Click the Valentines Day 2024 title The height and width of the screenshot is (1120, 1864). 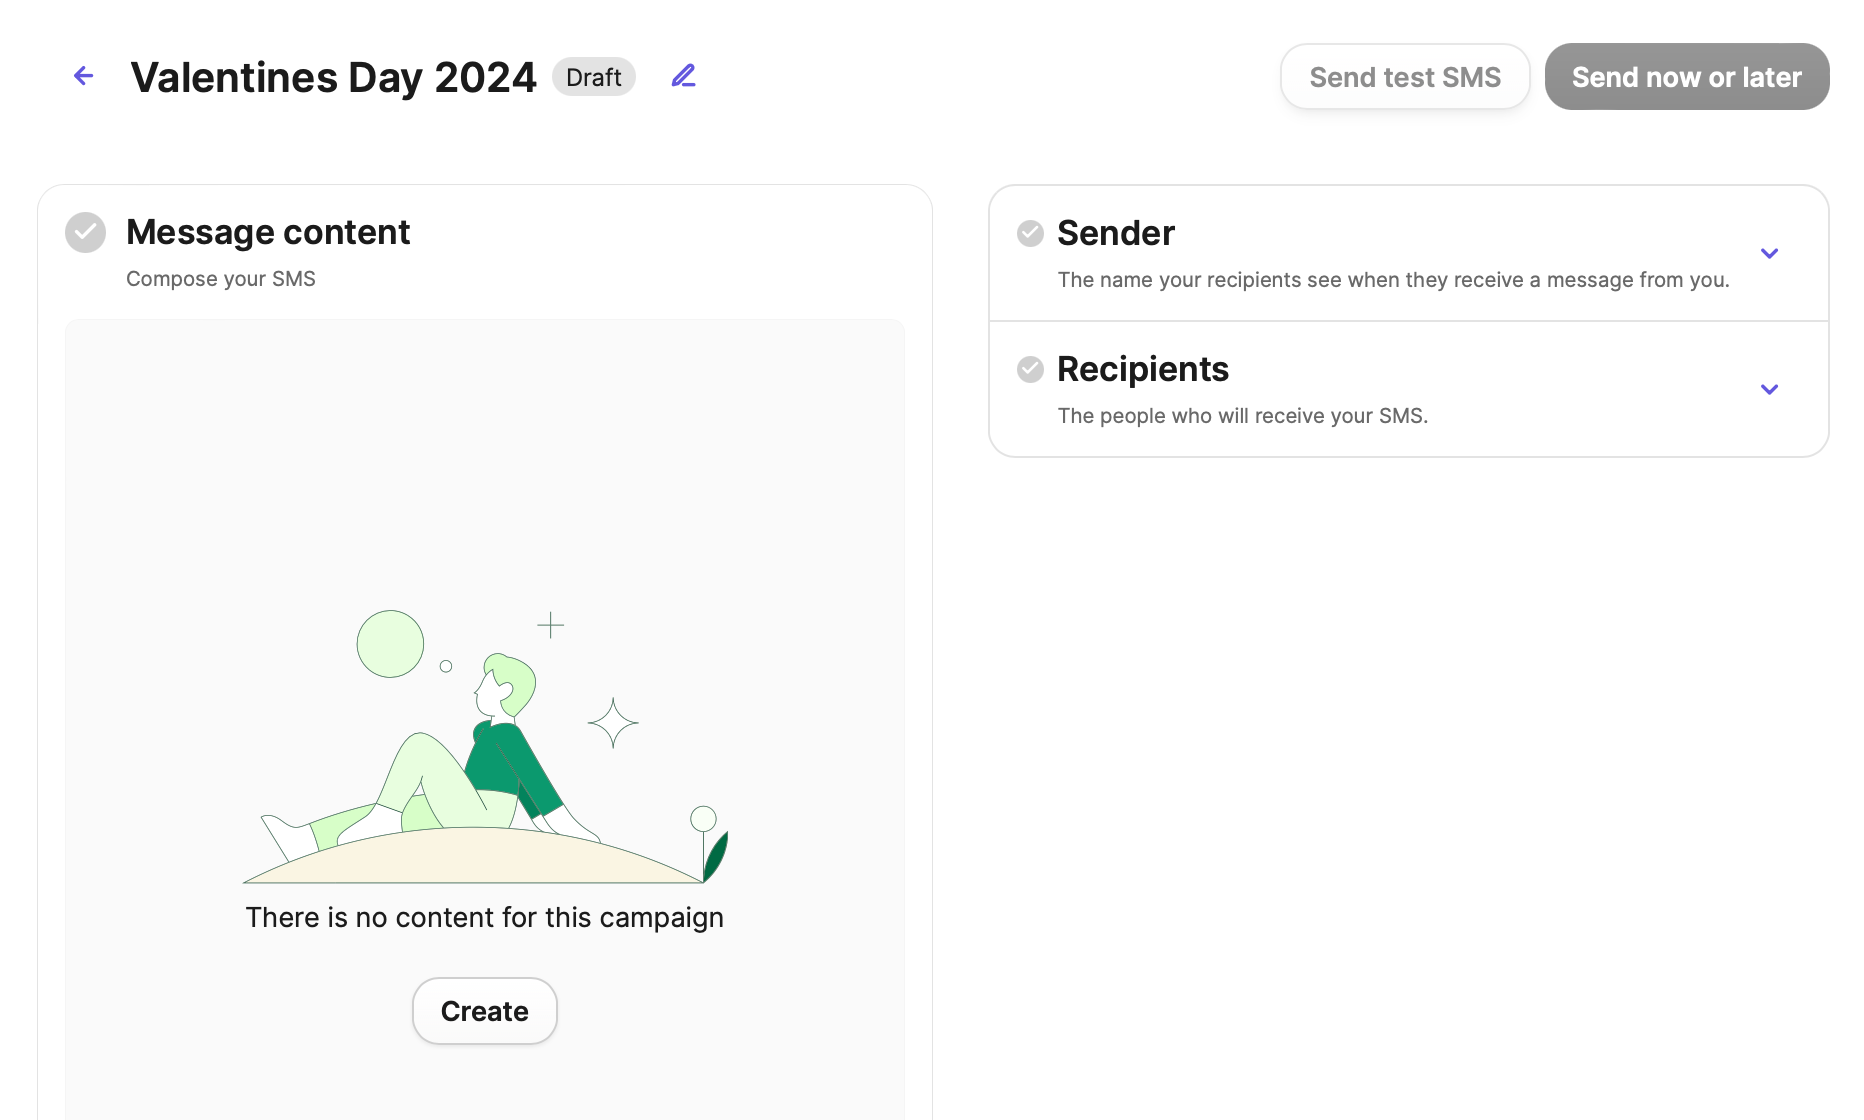point(334,76)
